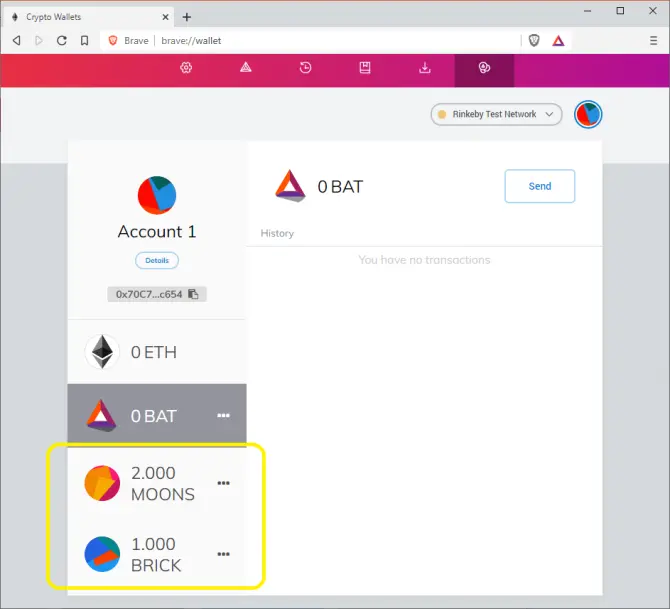Click the Ethereum diamond logo
The image size is (670, 609).
tap(102, 352)
